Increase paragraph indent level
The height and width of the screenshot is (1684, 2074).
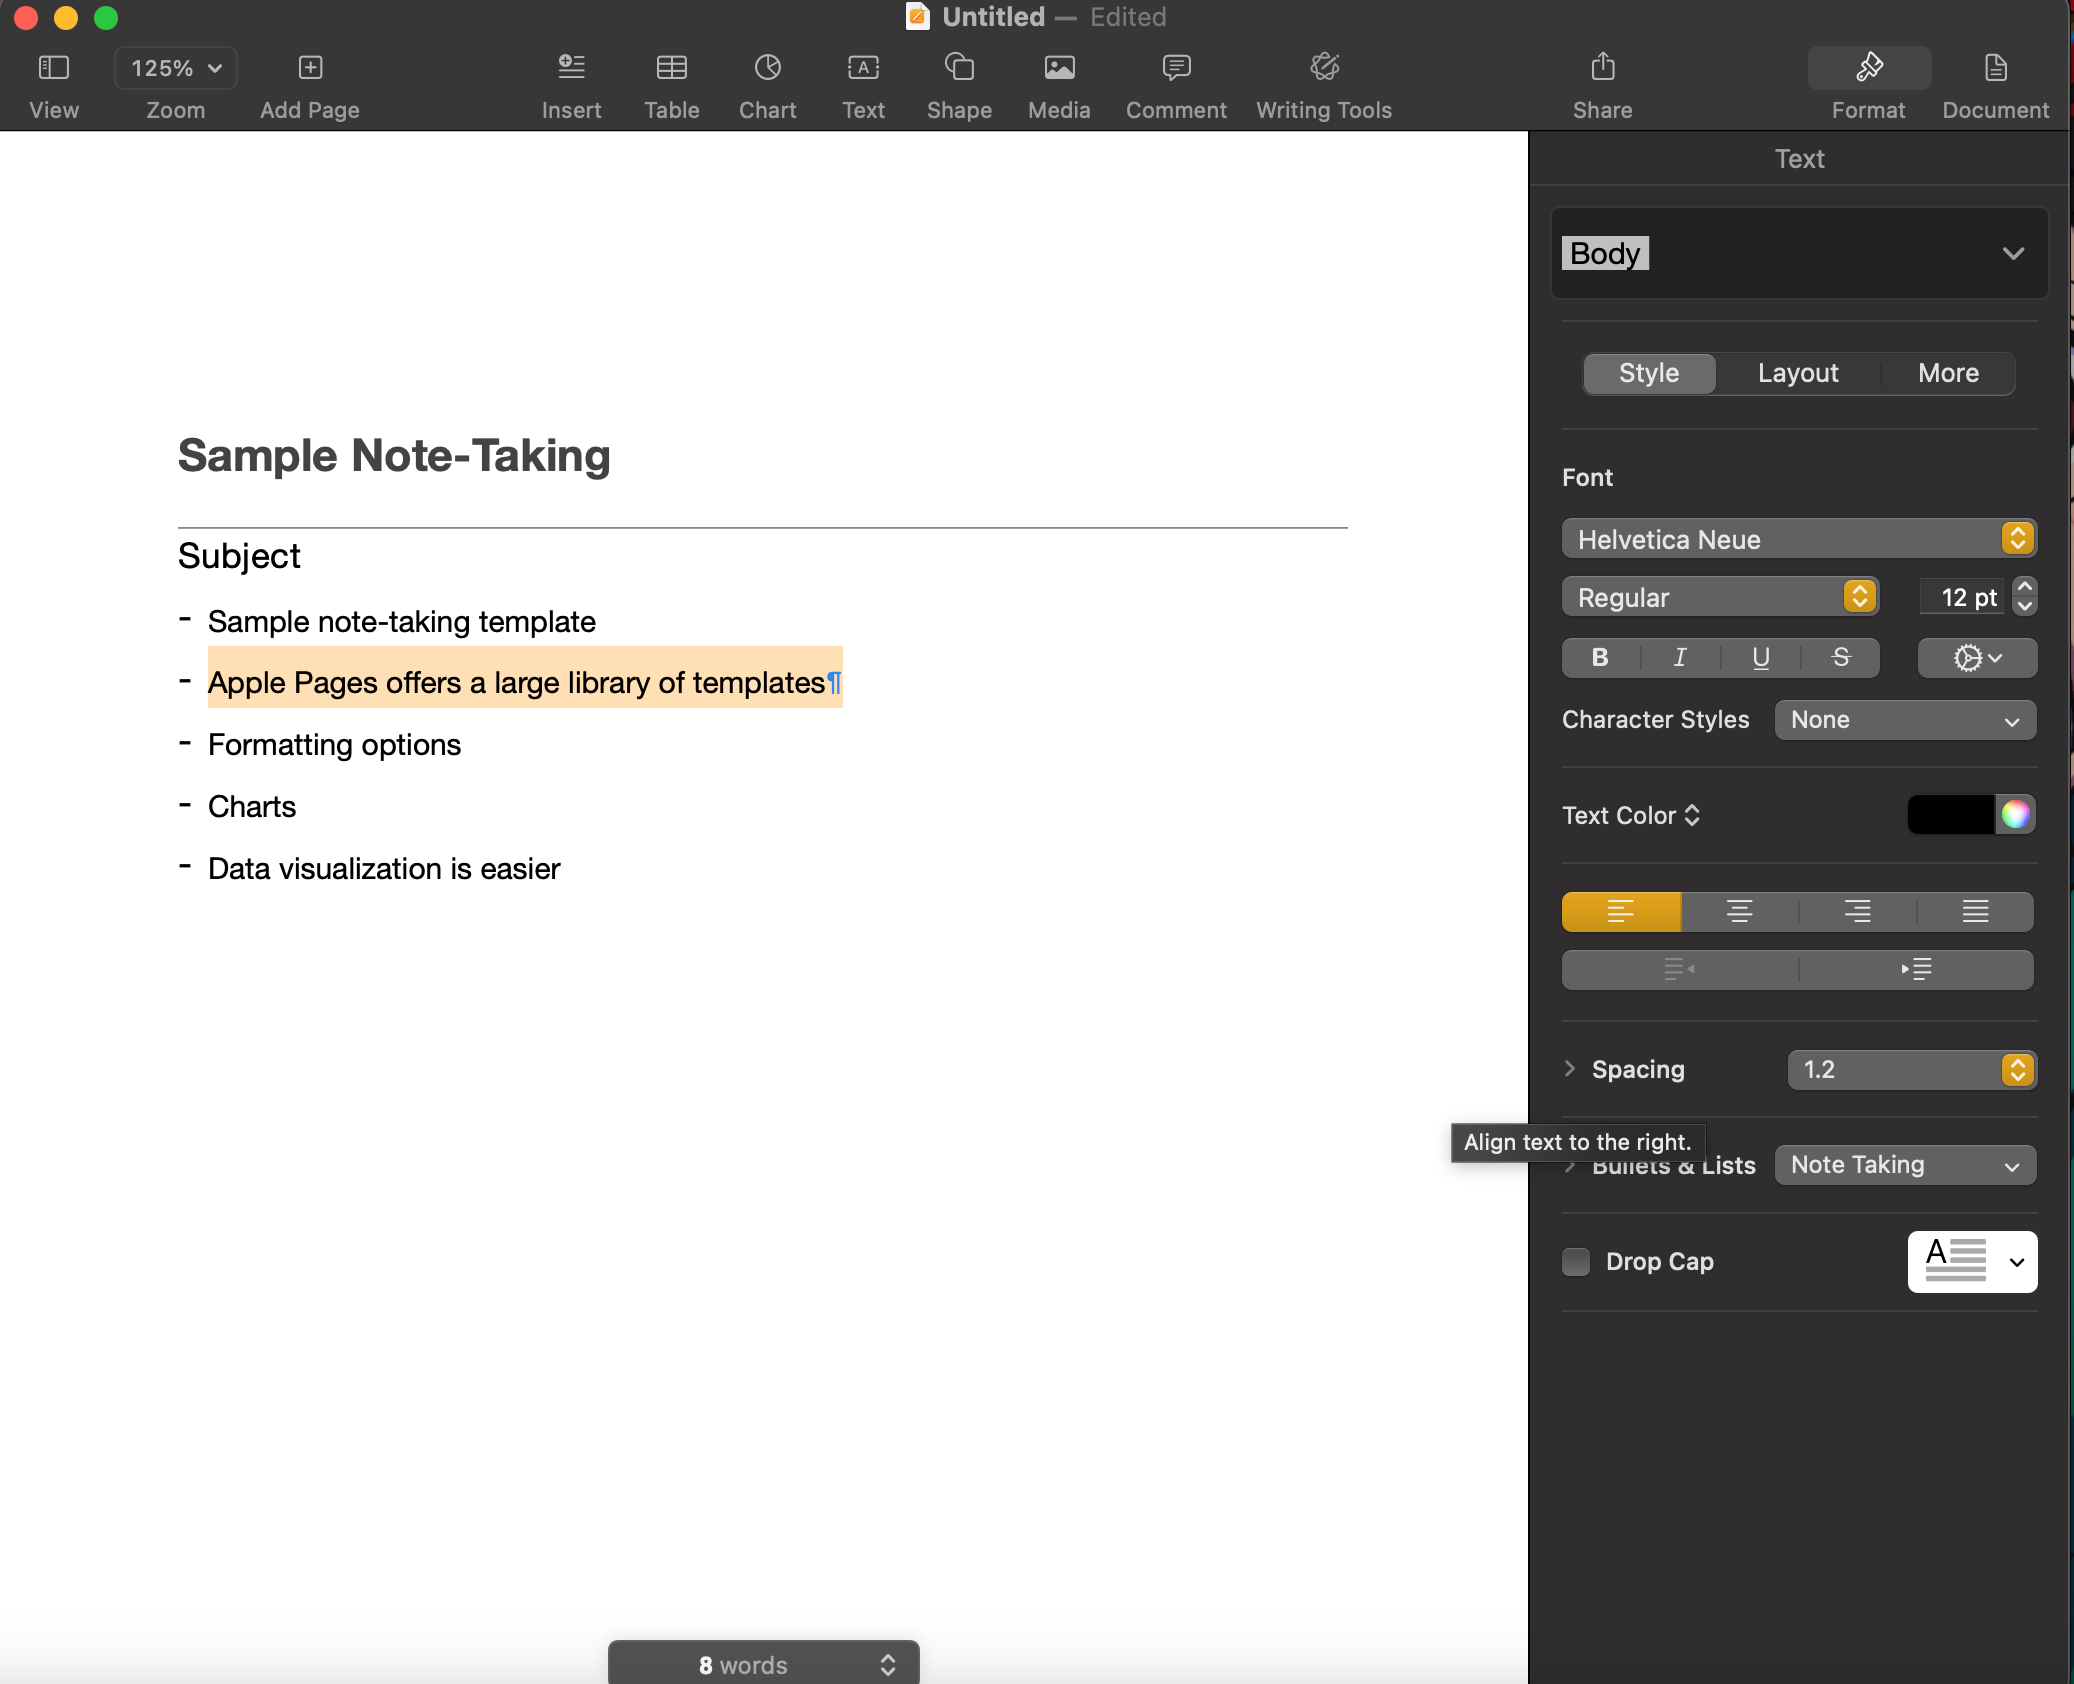tap(1916, 969)
